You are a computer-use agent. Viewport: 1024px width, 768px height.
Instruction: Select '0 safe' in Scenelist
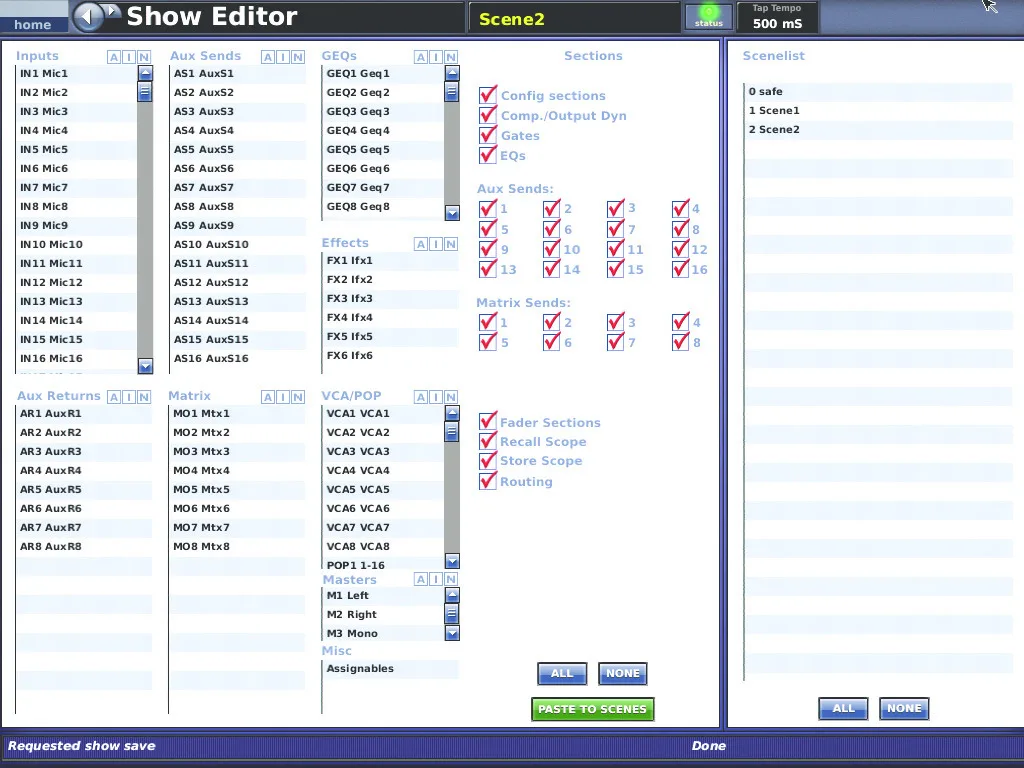[878, 91]
